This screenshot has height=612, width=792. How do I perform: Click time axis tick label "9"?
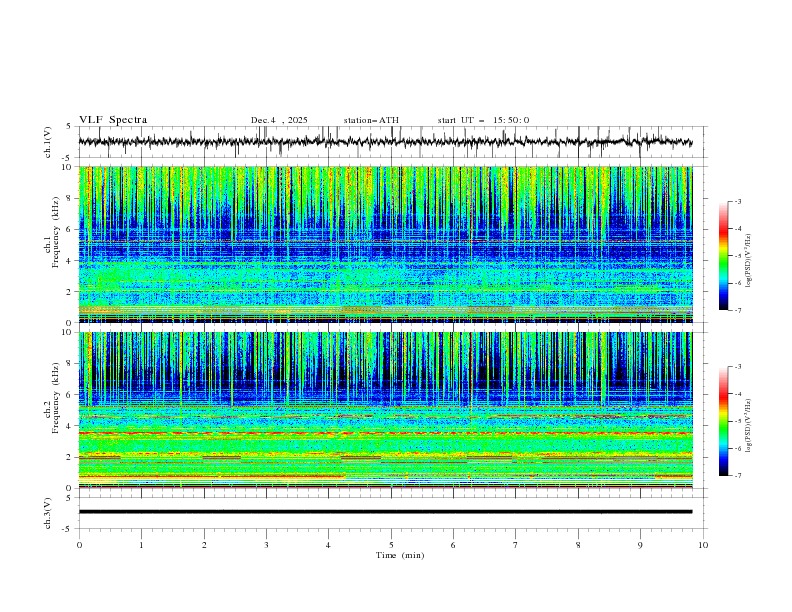pyautogui.click(x=640, y=545)
